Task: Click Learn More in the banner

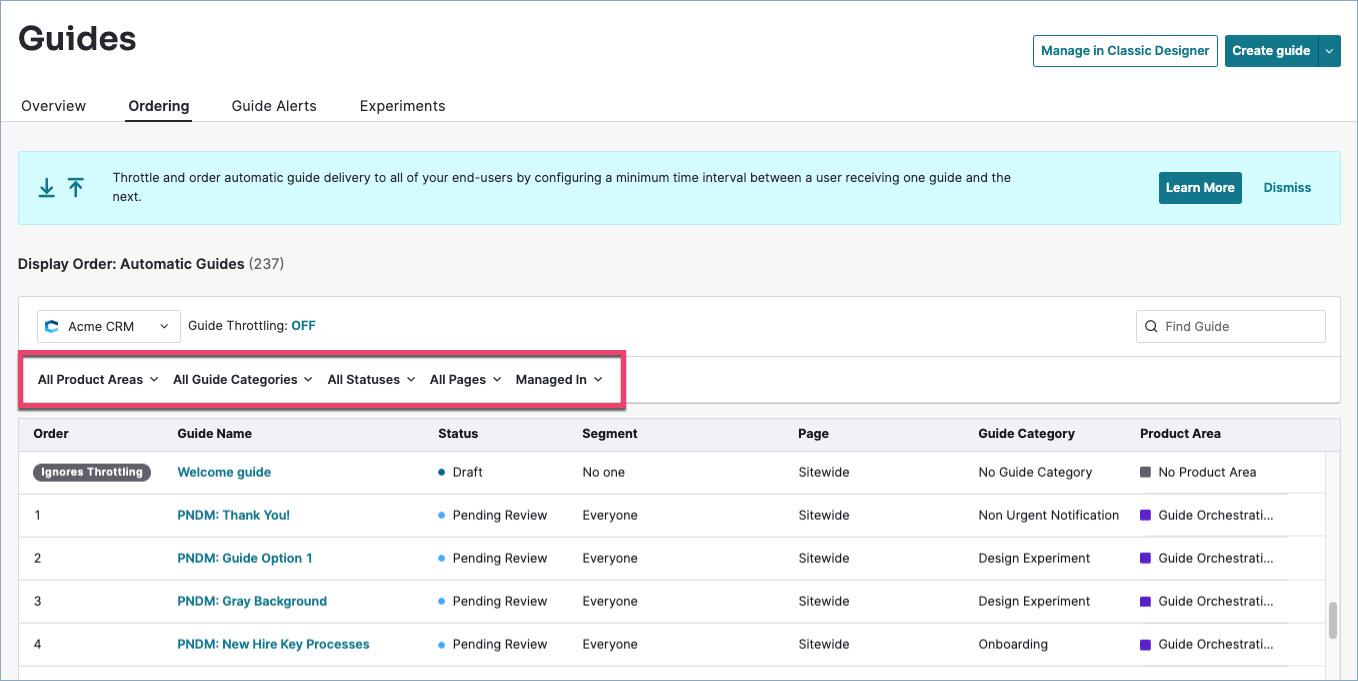Action: coord(1200,188)
